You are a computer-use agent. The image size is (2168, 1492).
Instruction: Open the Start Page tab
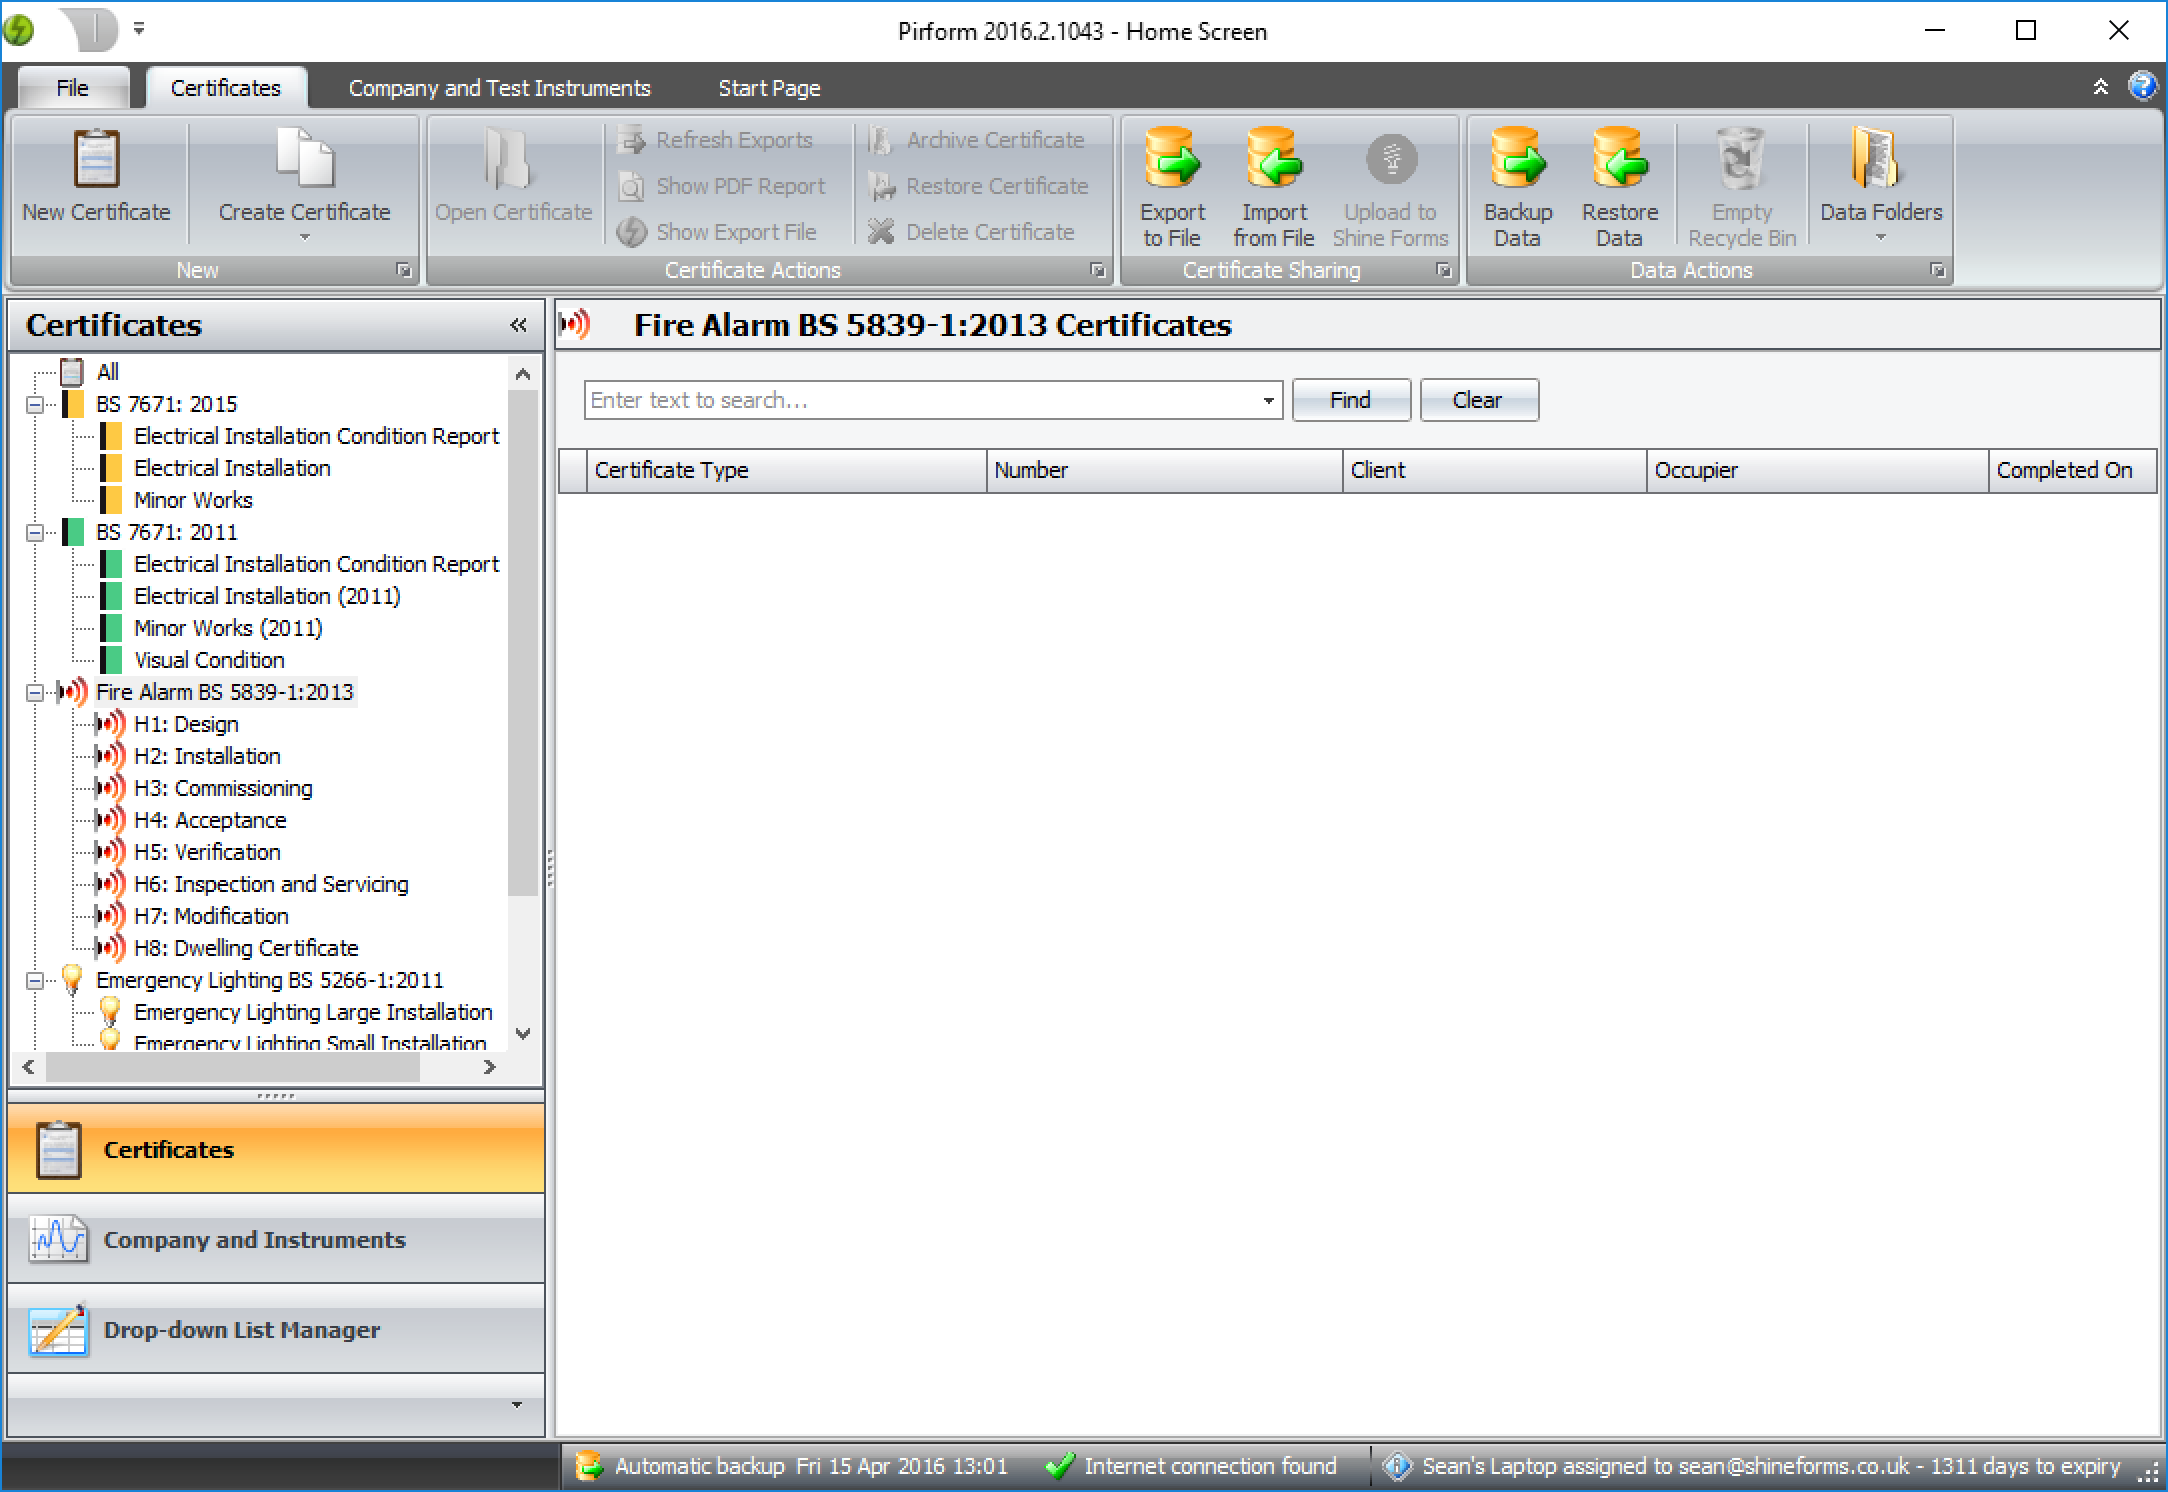[768, 88]
